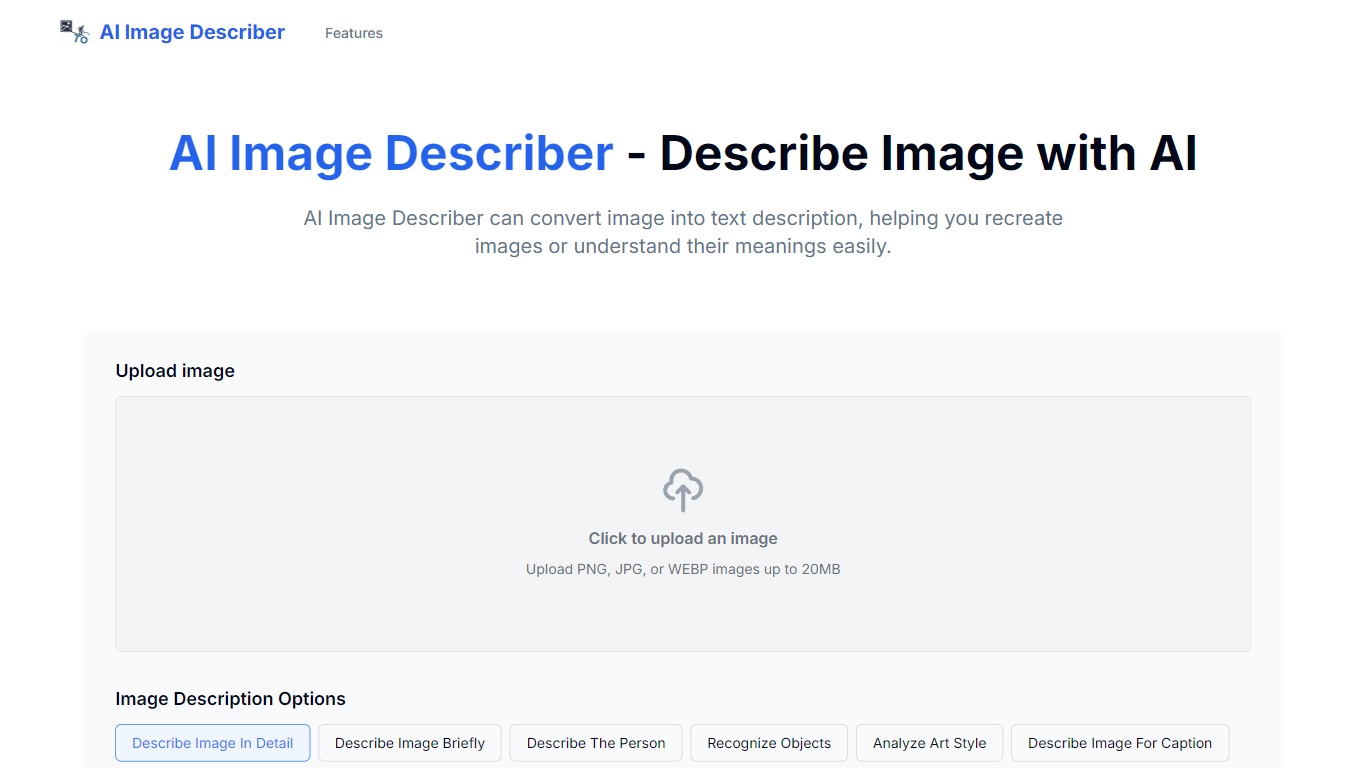Click the 'Image Description Options' heading
Image resolution: width=1366 pixels, height=768 pixels.
231,699
